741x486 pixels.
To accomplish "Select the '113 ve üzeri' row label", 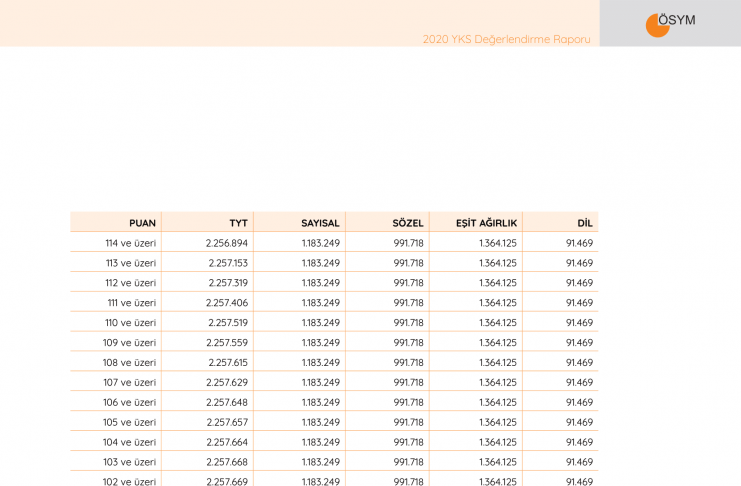I will (130, 263).
